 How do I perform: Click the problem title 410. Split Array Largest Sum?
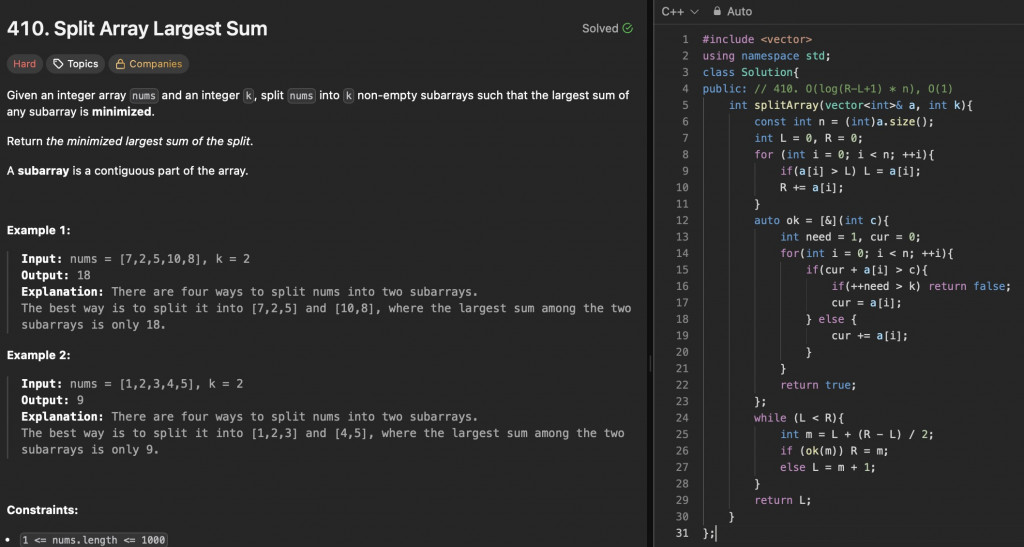[137, 29]
